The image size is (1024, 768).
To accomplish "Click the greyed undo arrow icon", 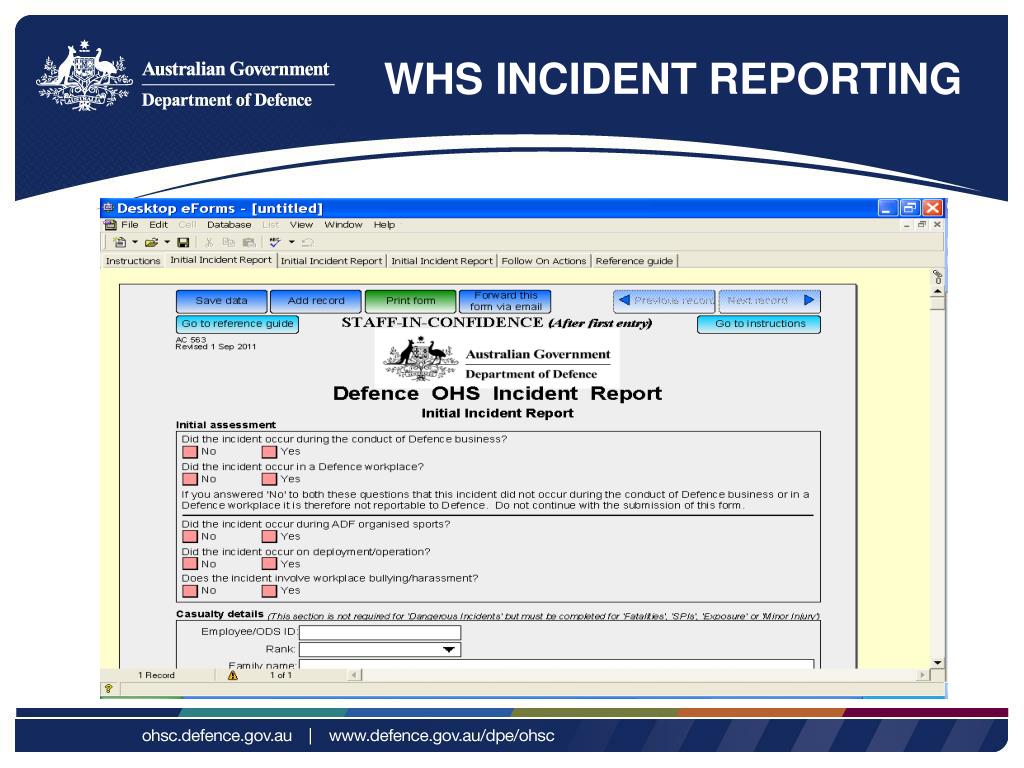I will pyautogui.click(x=308, y=242).
